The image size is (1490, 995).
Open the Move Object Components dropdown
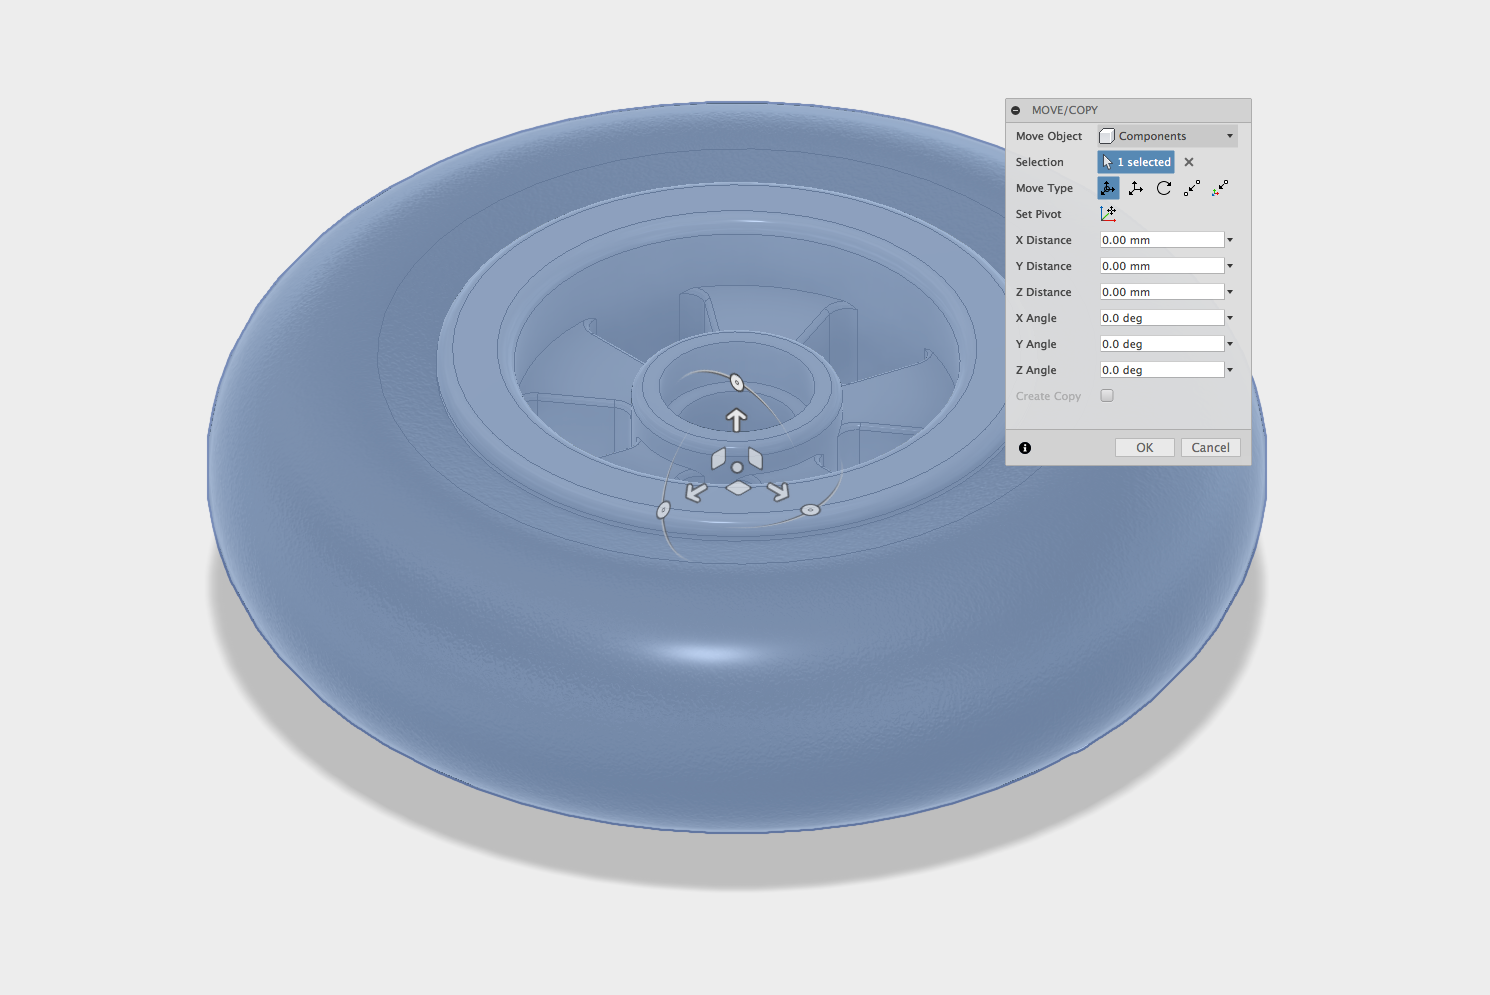coord(1167,136)
